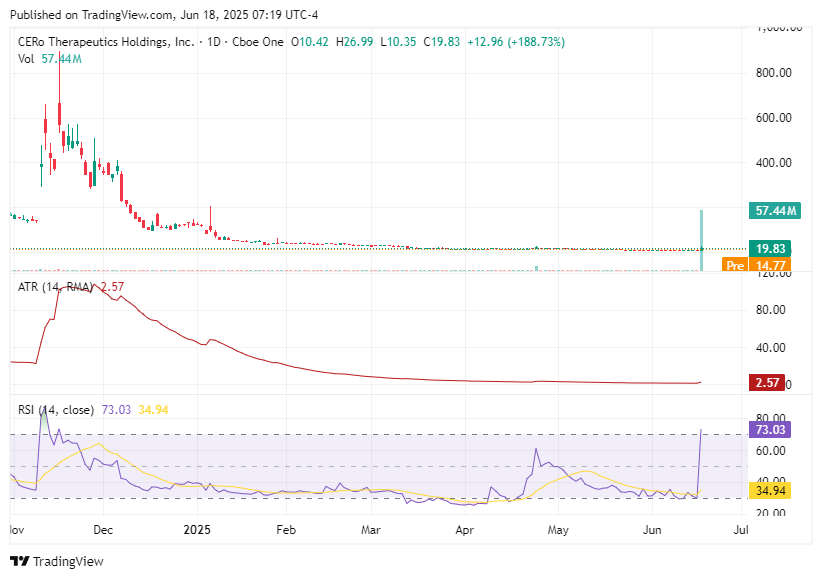Click the close price value C19.83
Image resolution: width=822 pixels, height=579 pixels.
coord(441,42)
